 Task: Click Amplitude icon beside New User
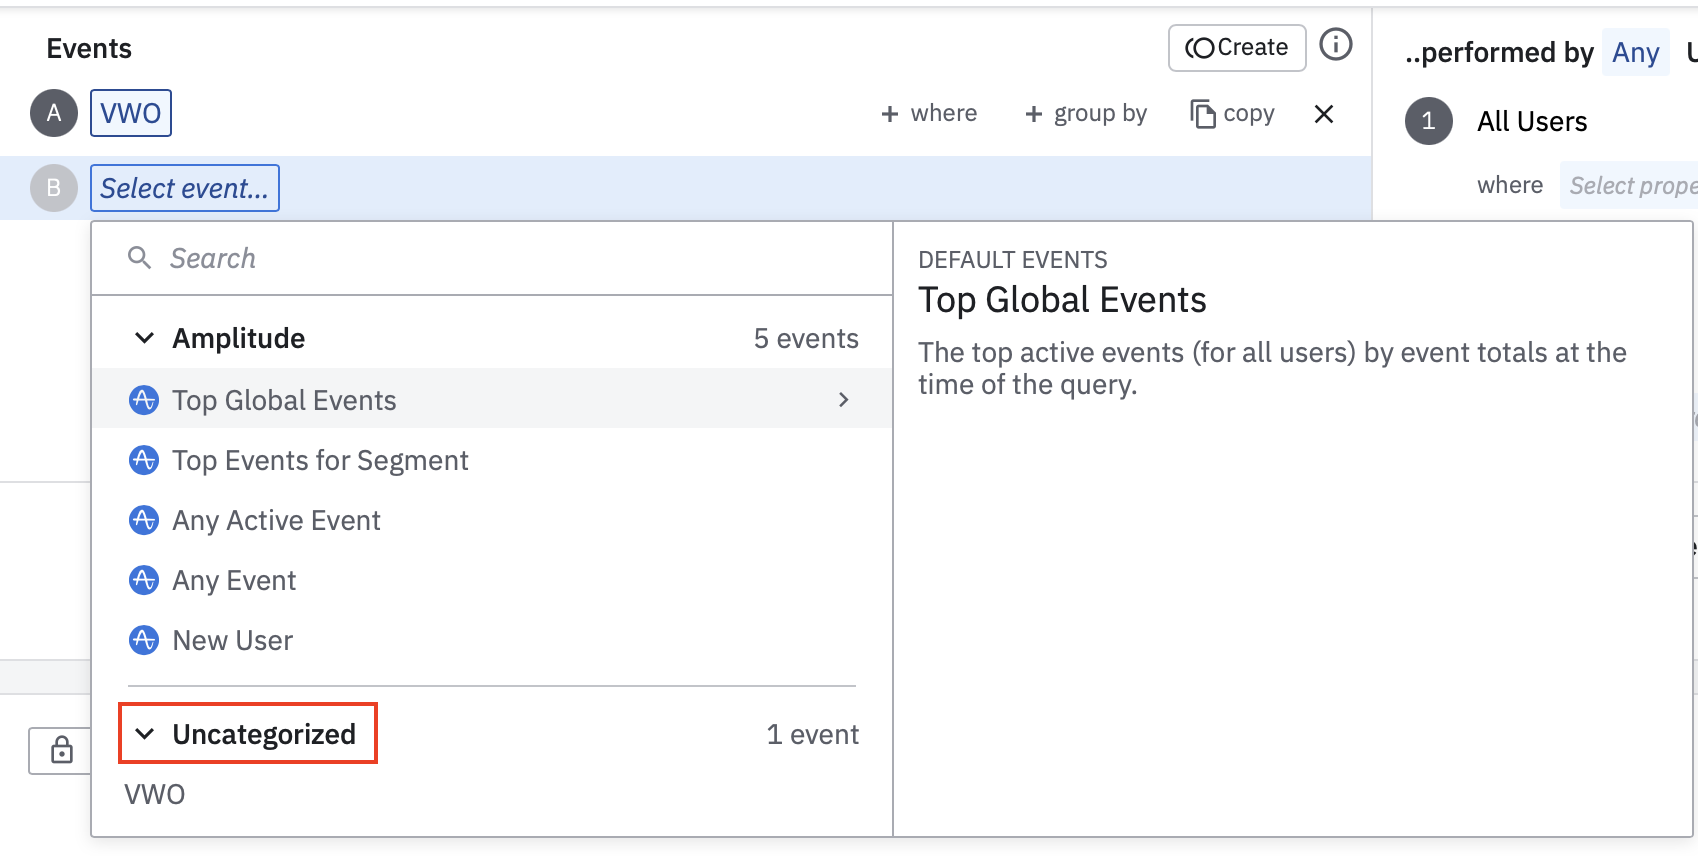(144, 640)
